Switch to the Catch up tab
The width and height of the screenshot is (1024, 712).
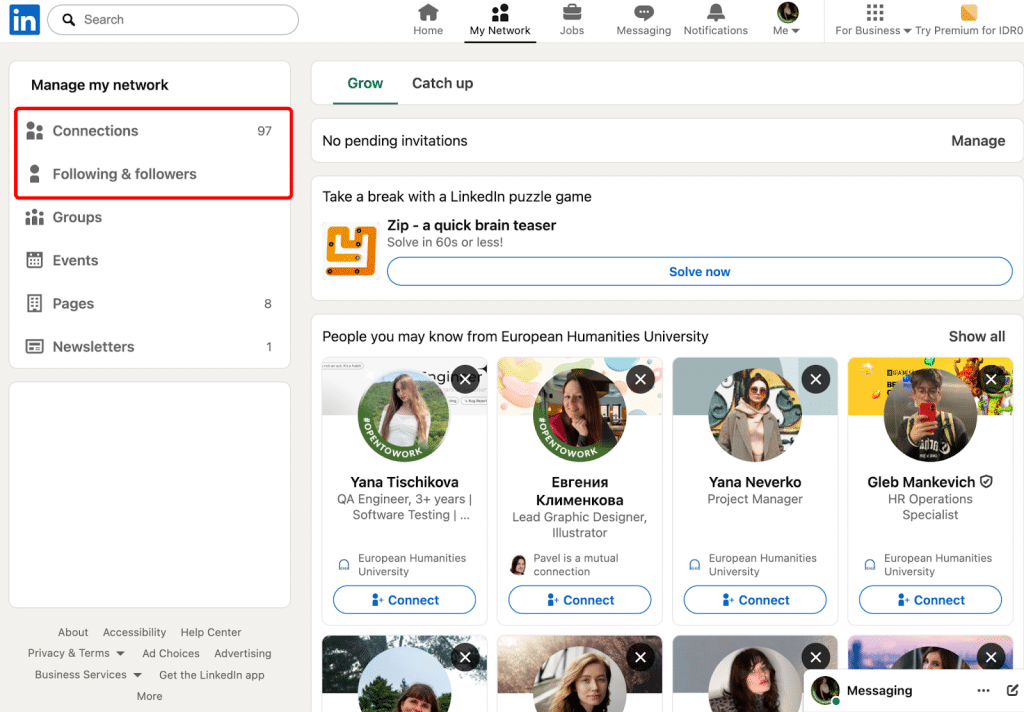click(442, 83)
